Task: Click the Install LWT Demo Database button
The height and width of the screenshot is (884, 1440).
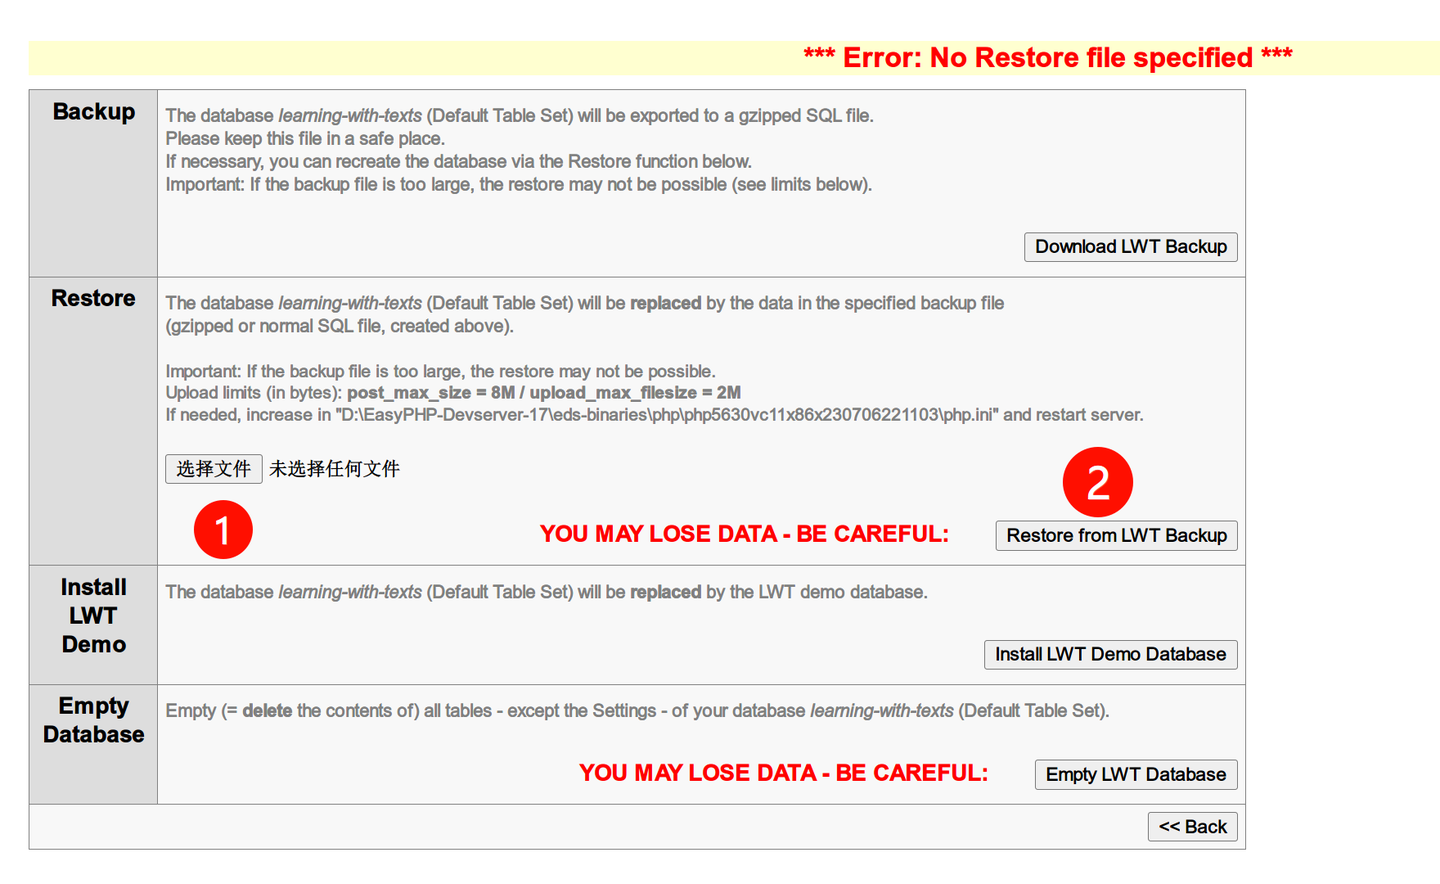Action: click(1110, 655)
